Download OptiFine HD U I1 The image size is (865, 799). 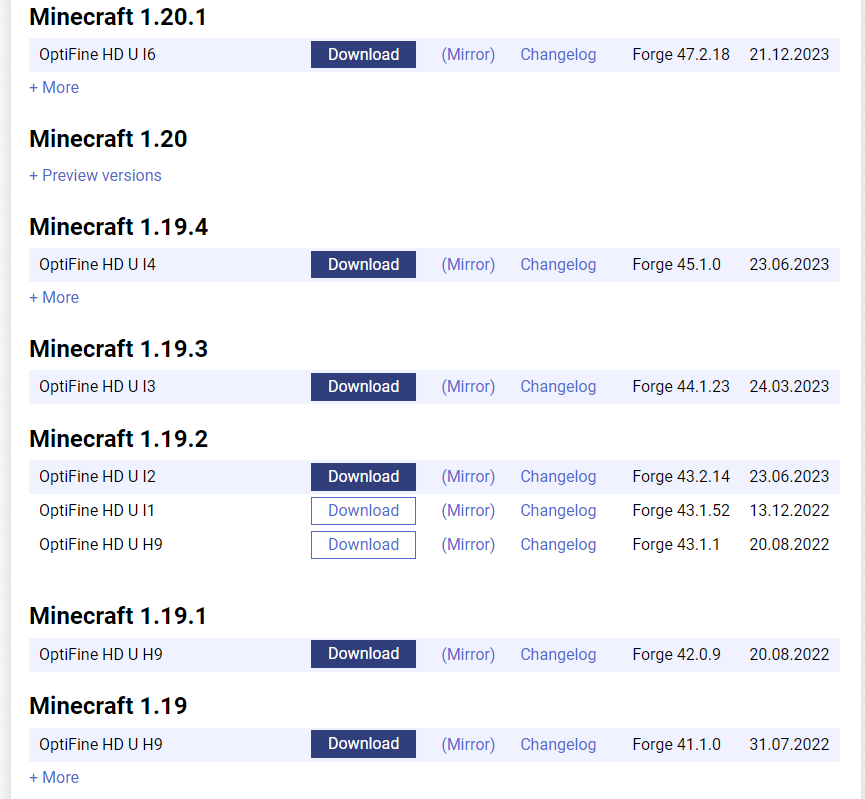pos(363,511)
